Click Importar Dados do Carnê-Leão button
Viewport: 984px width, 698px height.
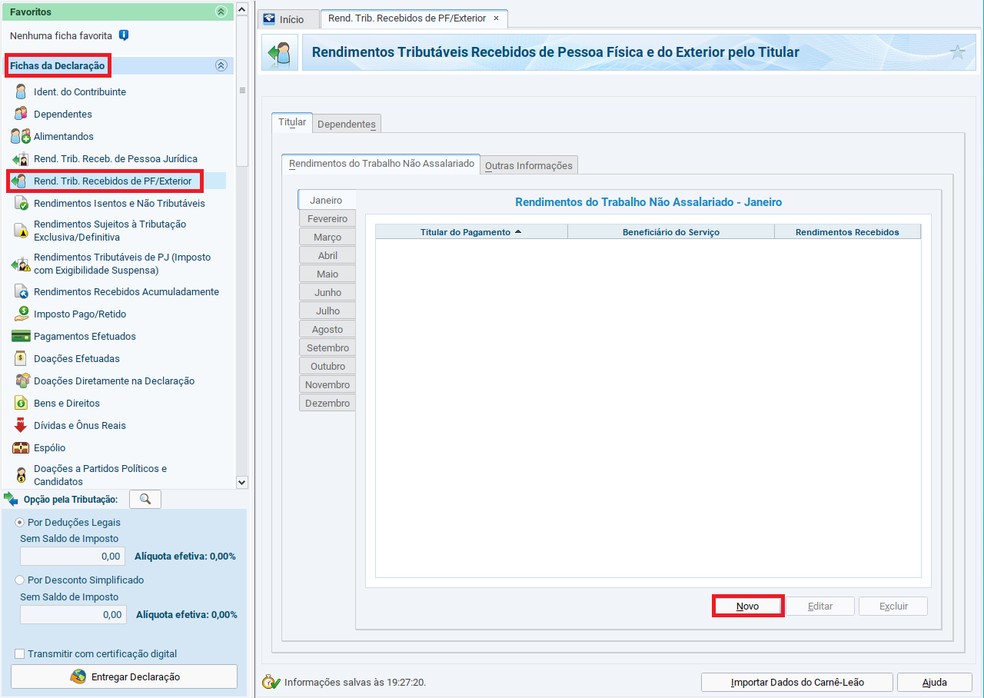(x=796, y=682)
